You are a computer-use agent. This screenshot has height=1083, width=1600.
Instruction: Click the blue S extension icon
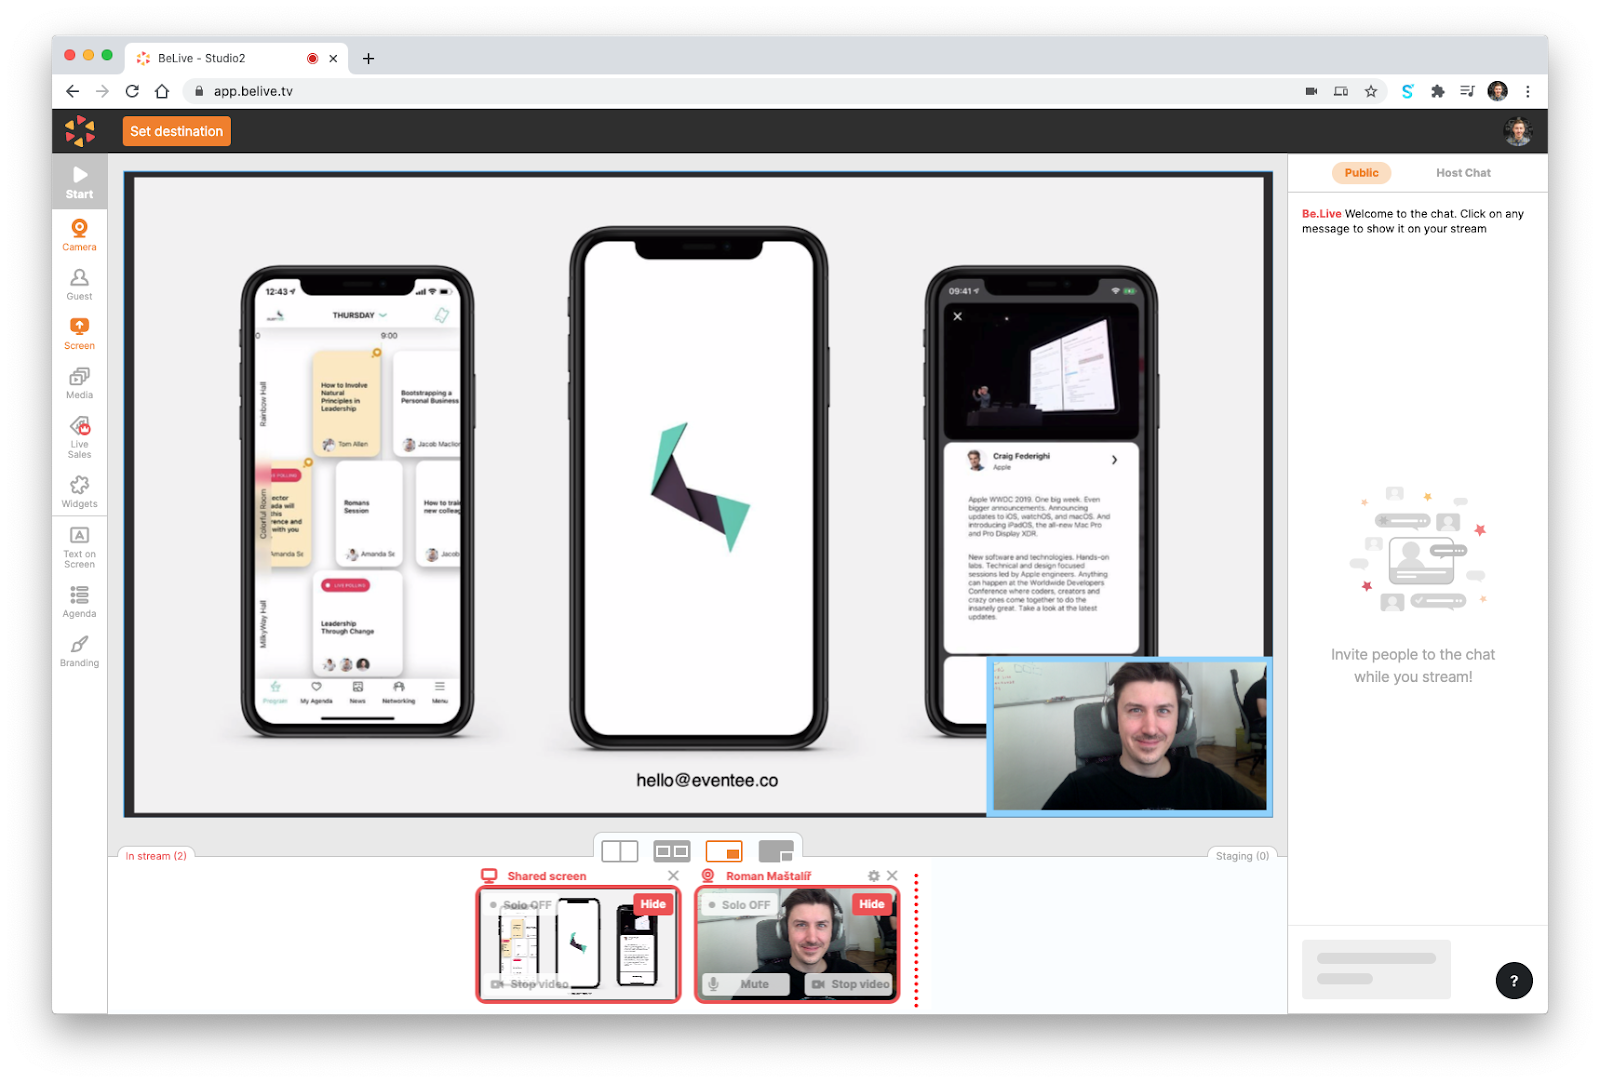pyautogui.click(x=1407, y=91)
